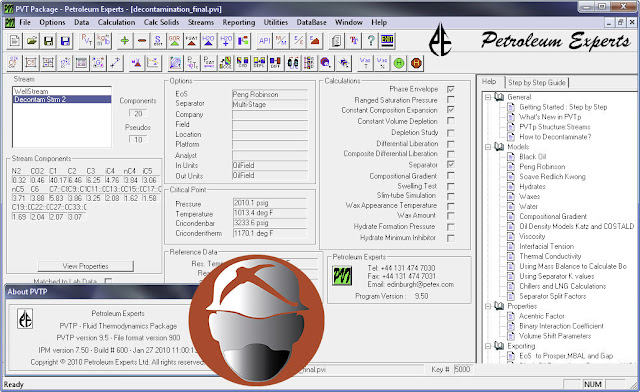Click the Visc T toolbar icon
Viewport: 640px width, 392px height.
point(365,63)
